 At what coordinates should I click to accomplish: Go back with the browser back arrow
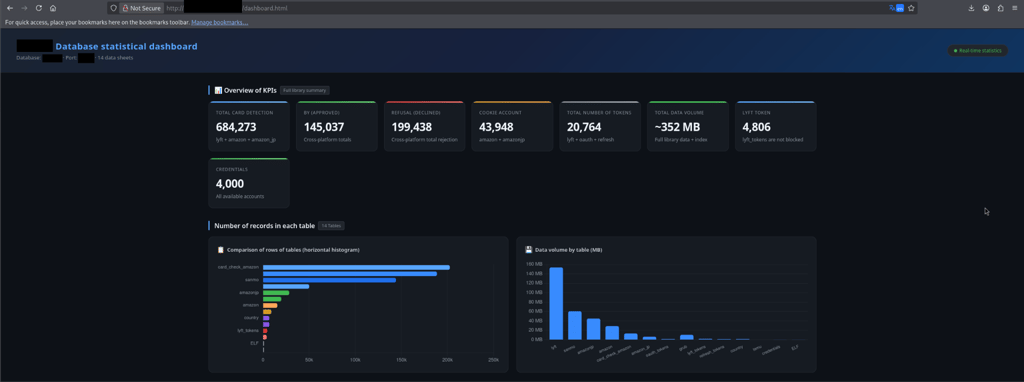[x=9, y=8]
